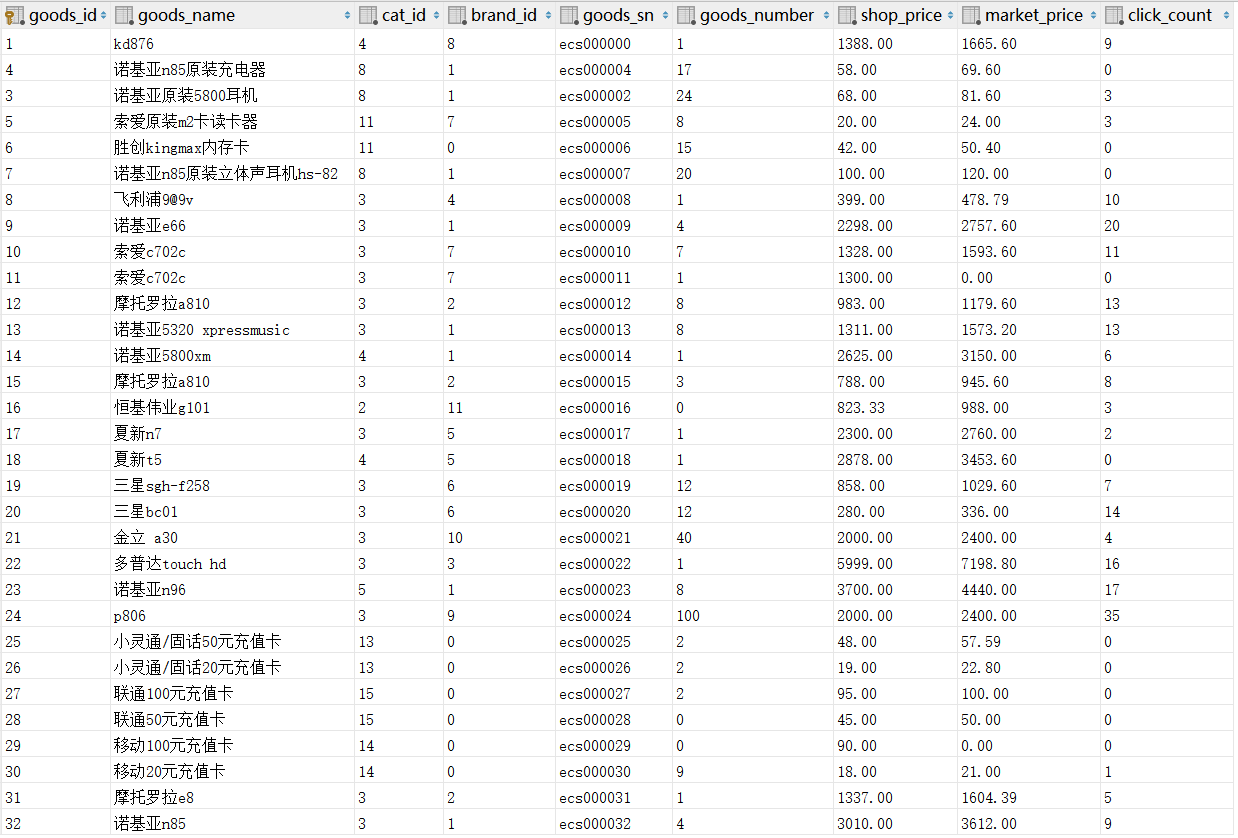Click the goods name '飞利浦9@9v'
Viewport: 1238px width, 838px height.
pos(154,200)
